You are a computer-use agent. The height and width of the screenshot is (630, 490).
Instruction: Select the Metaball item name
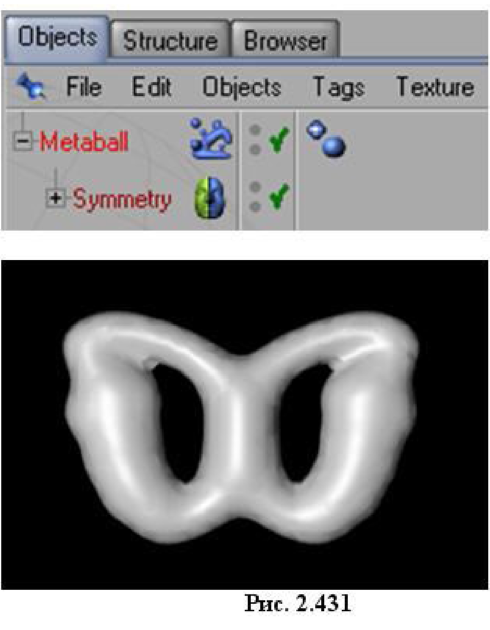point(84,141)
